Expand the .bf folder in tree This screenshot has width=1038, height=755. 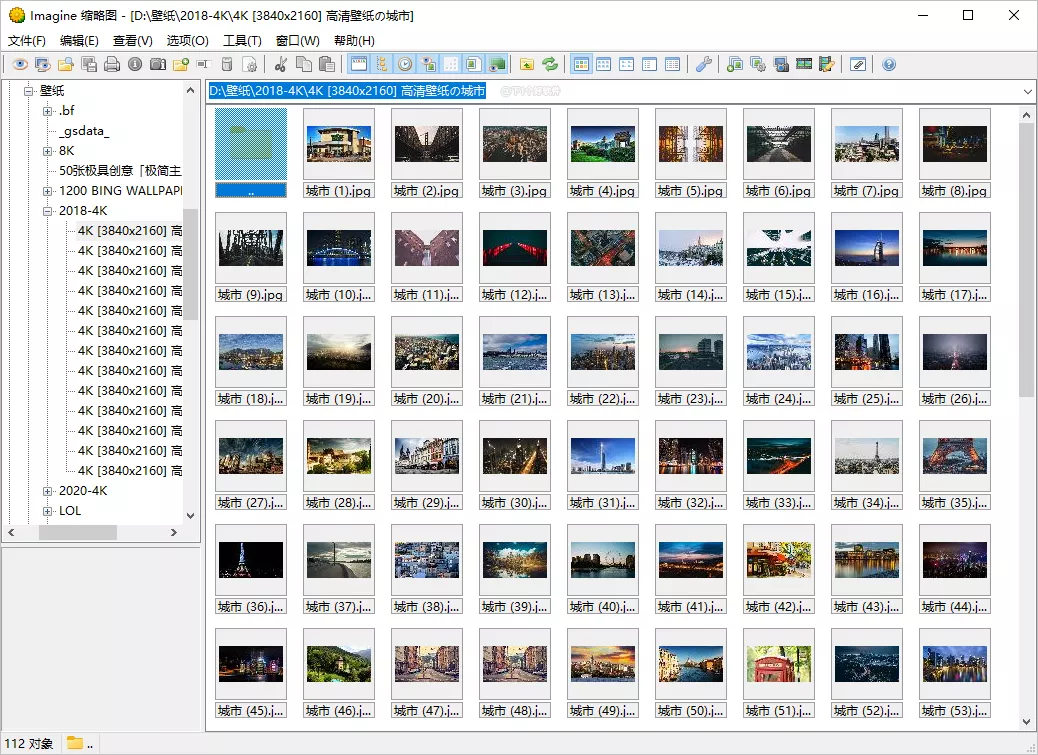[x=47, y=111]
